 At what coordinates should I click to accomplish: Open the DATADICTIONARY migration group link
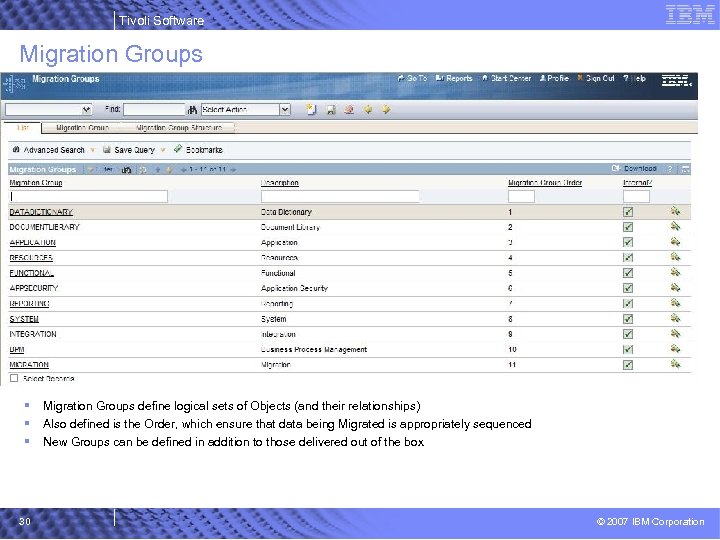click(41, 212)
